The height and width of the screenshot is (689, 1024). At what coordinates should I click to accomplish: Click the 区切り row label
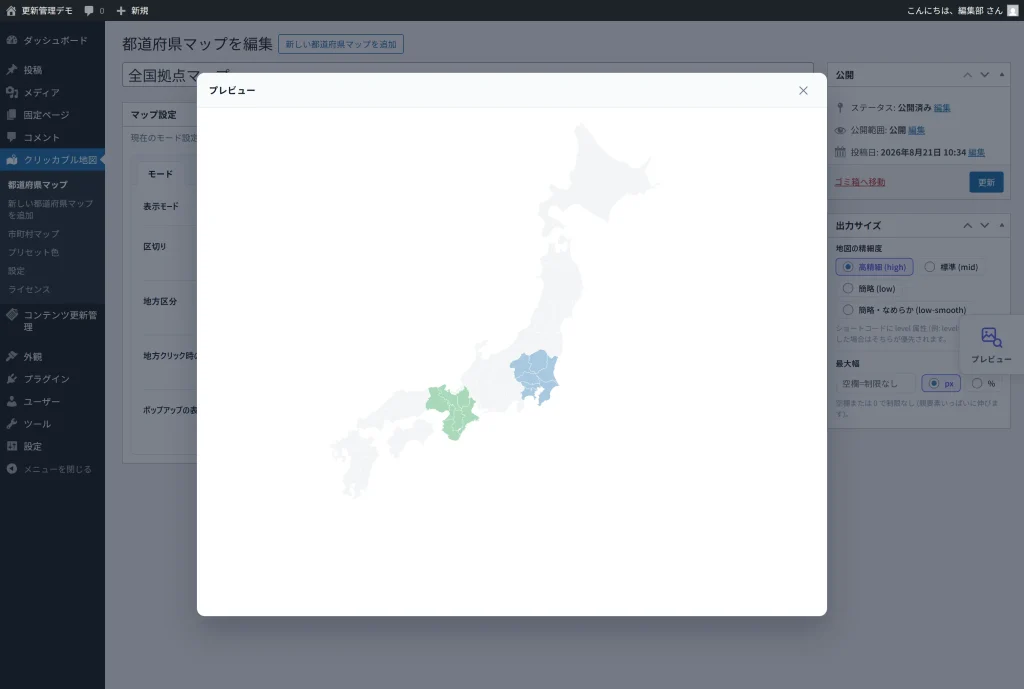point(155,246)
